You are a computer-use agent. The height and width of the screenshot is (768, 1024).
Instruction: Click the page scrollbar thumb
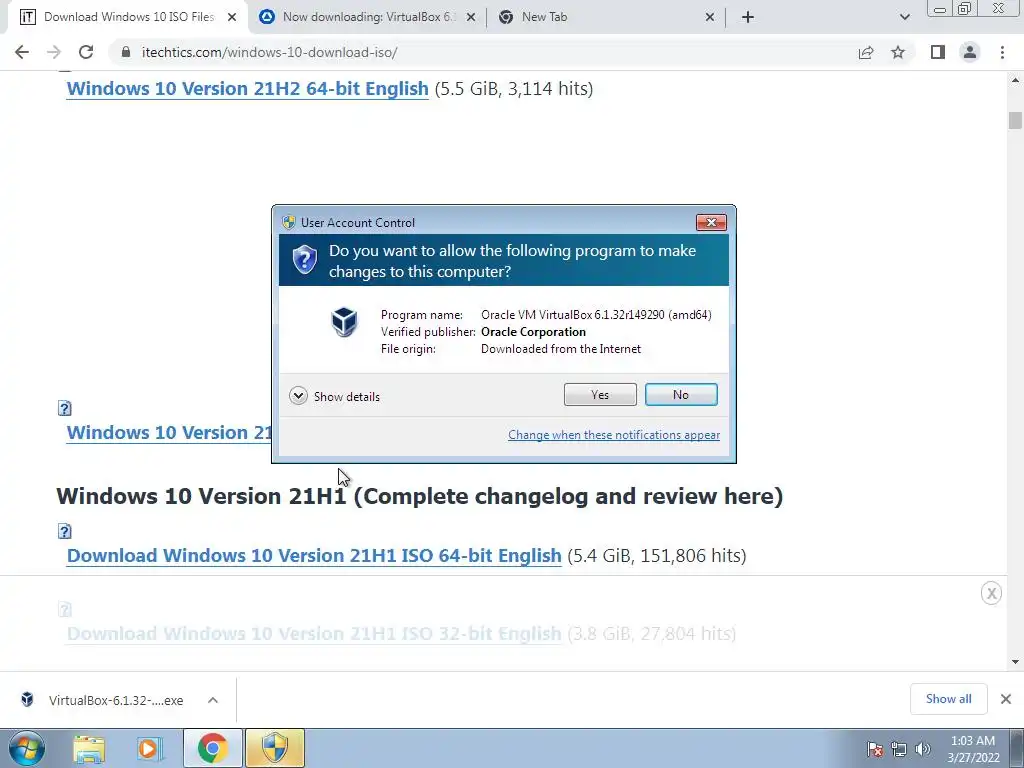click(x=1015, y=121)
